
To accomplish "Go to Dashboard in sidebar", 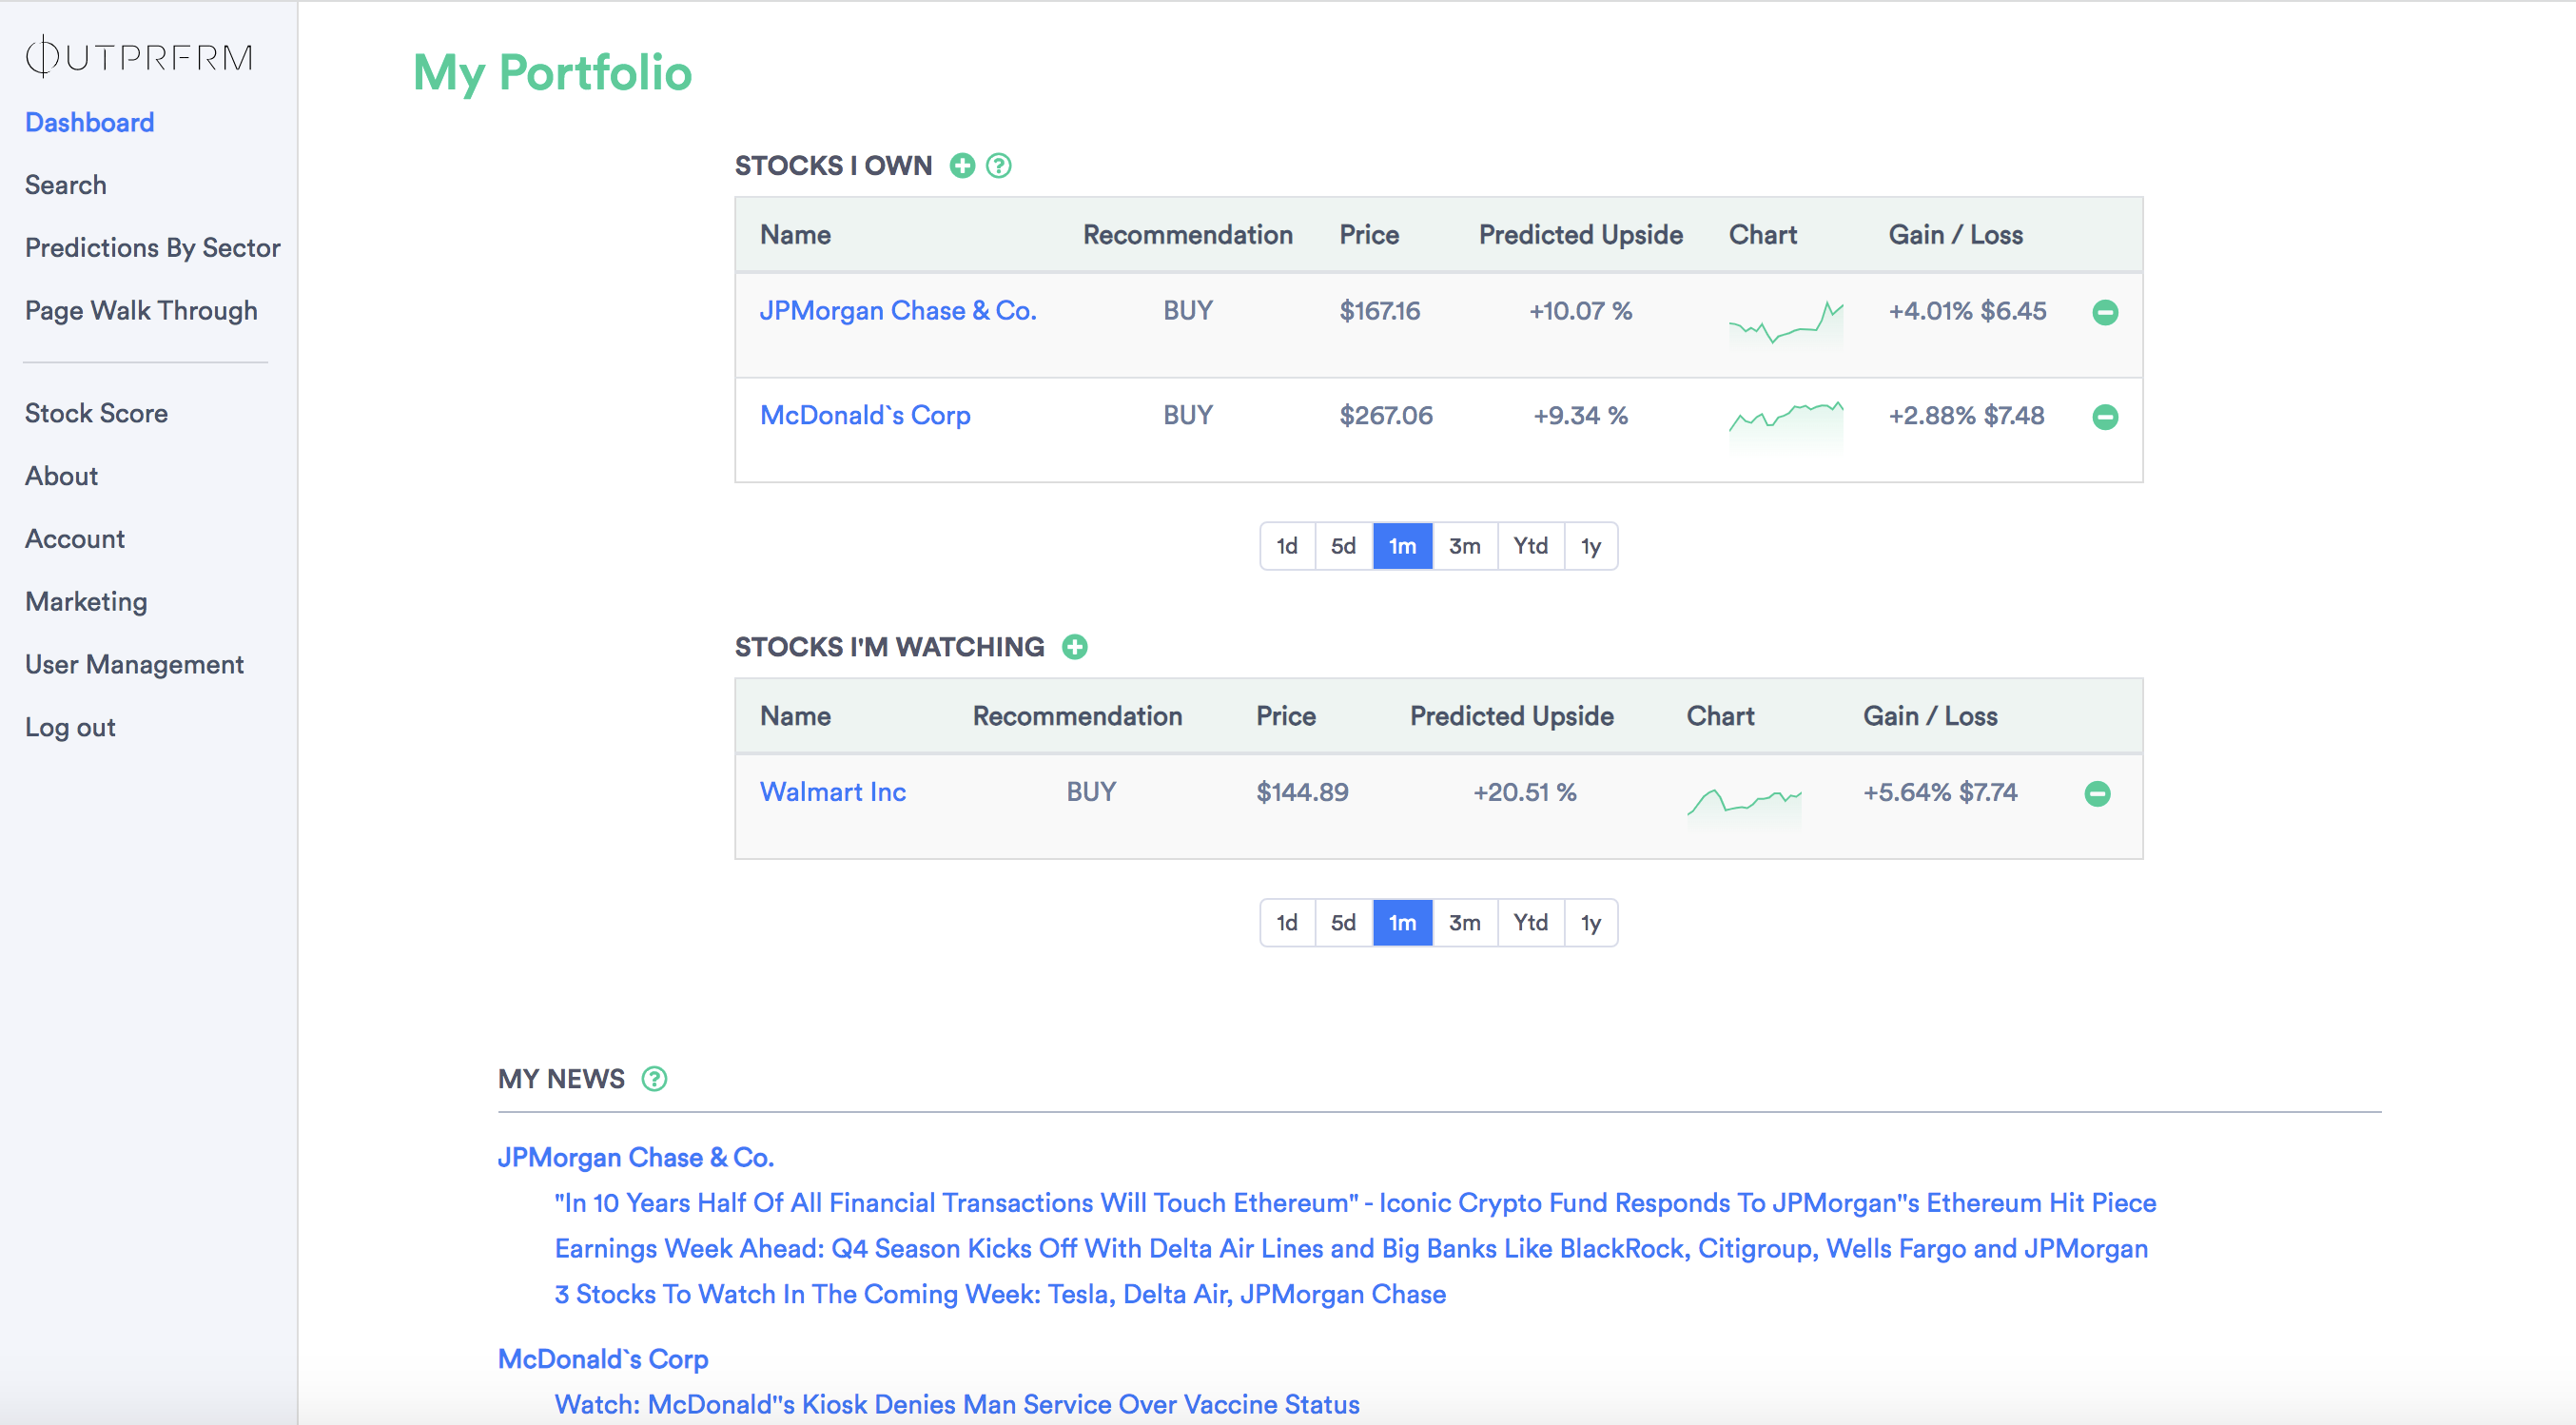I will coord(90,122).
